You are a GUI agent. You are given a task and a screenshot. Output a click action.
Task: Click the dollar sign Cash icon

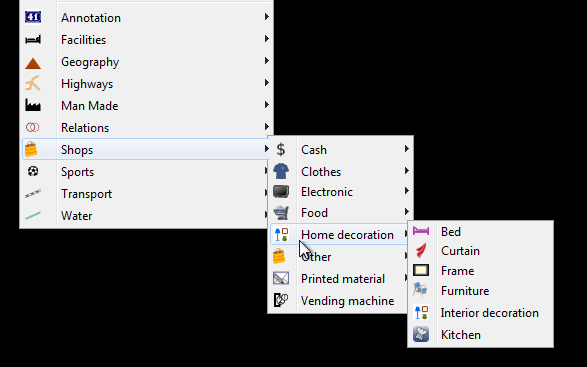(x=281, y=149)
